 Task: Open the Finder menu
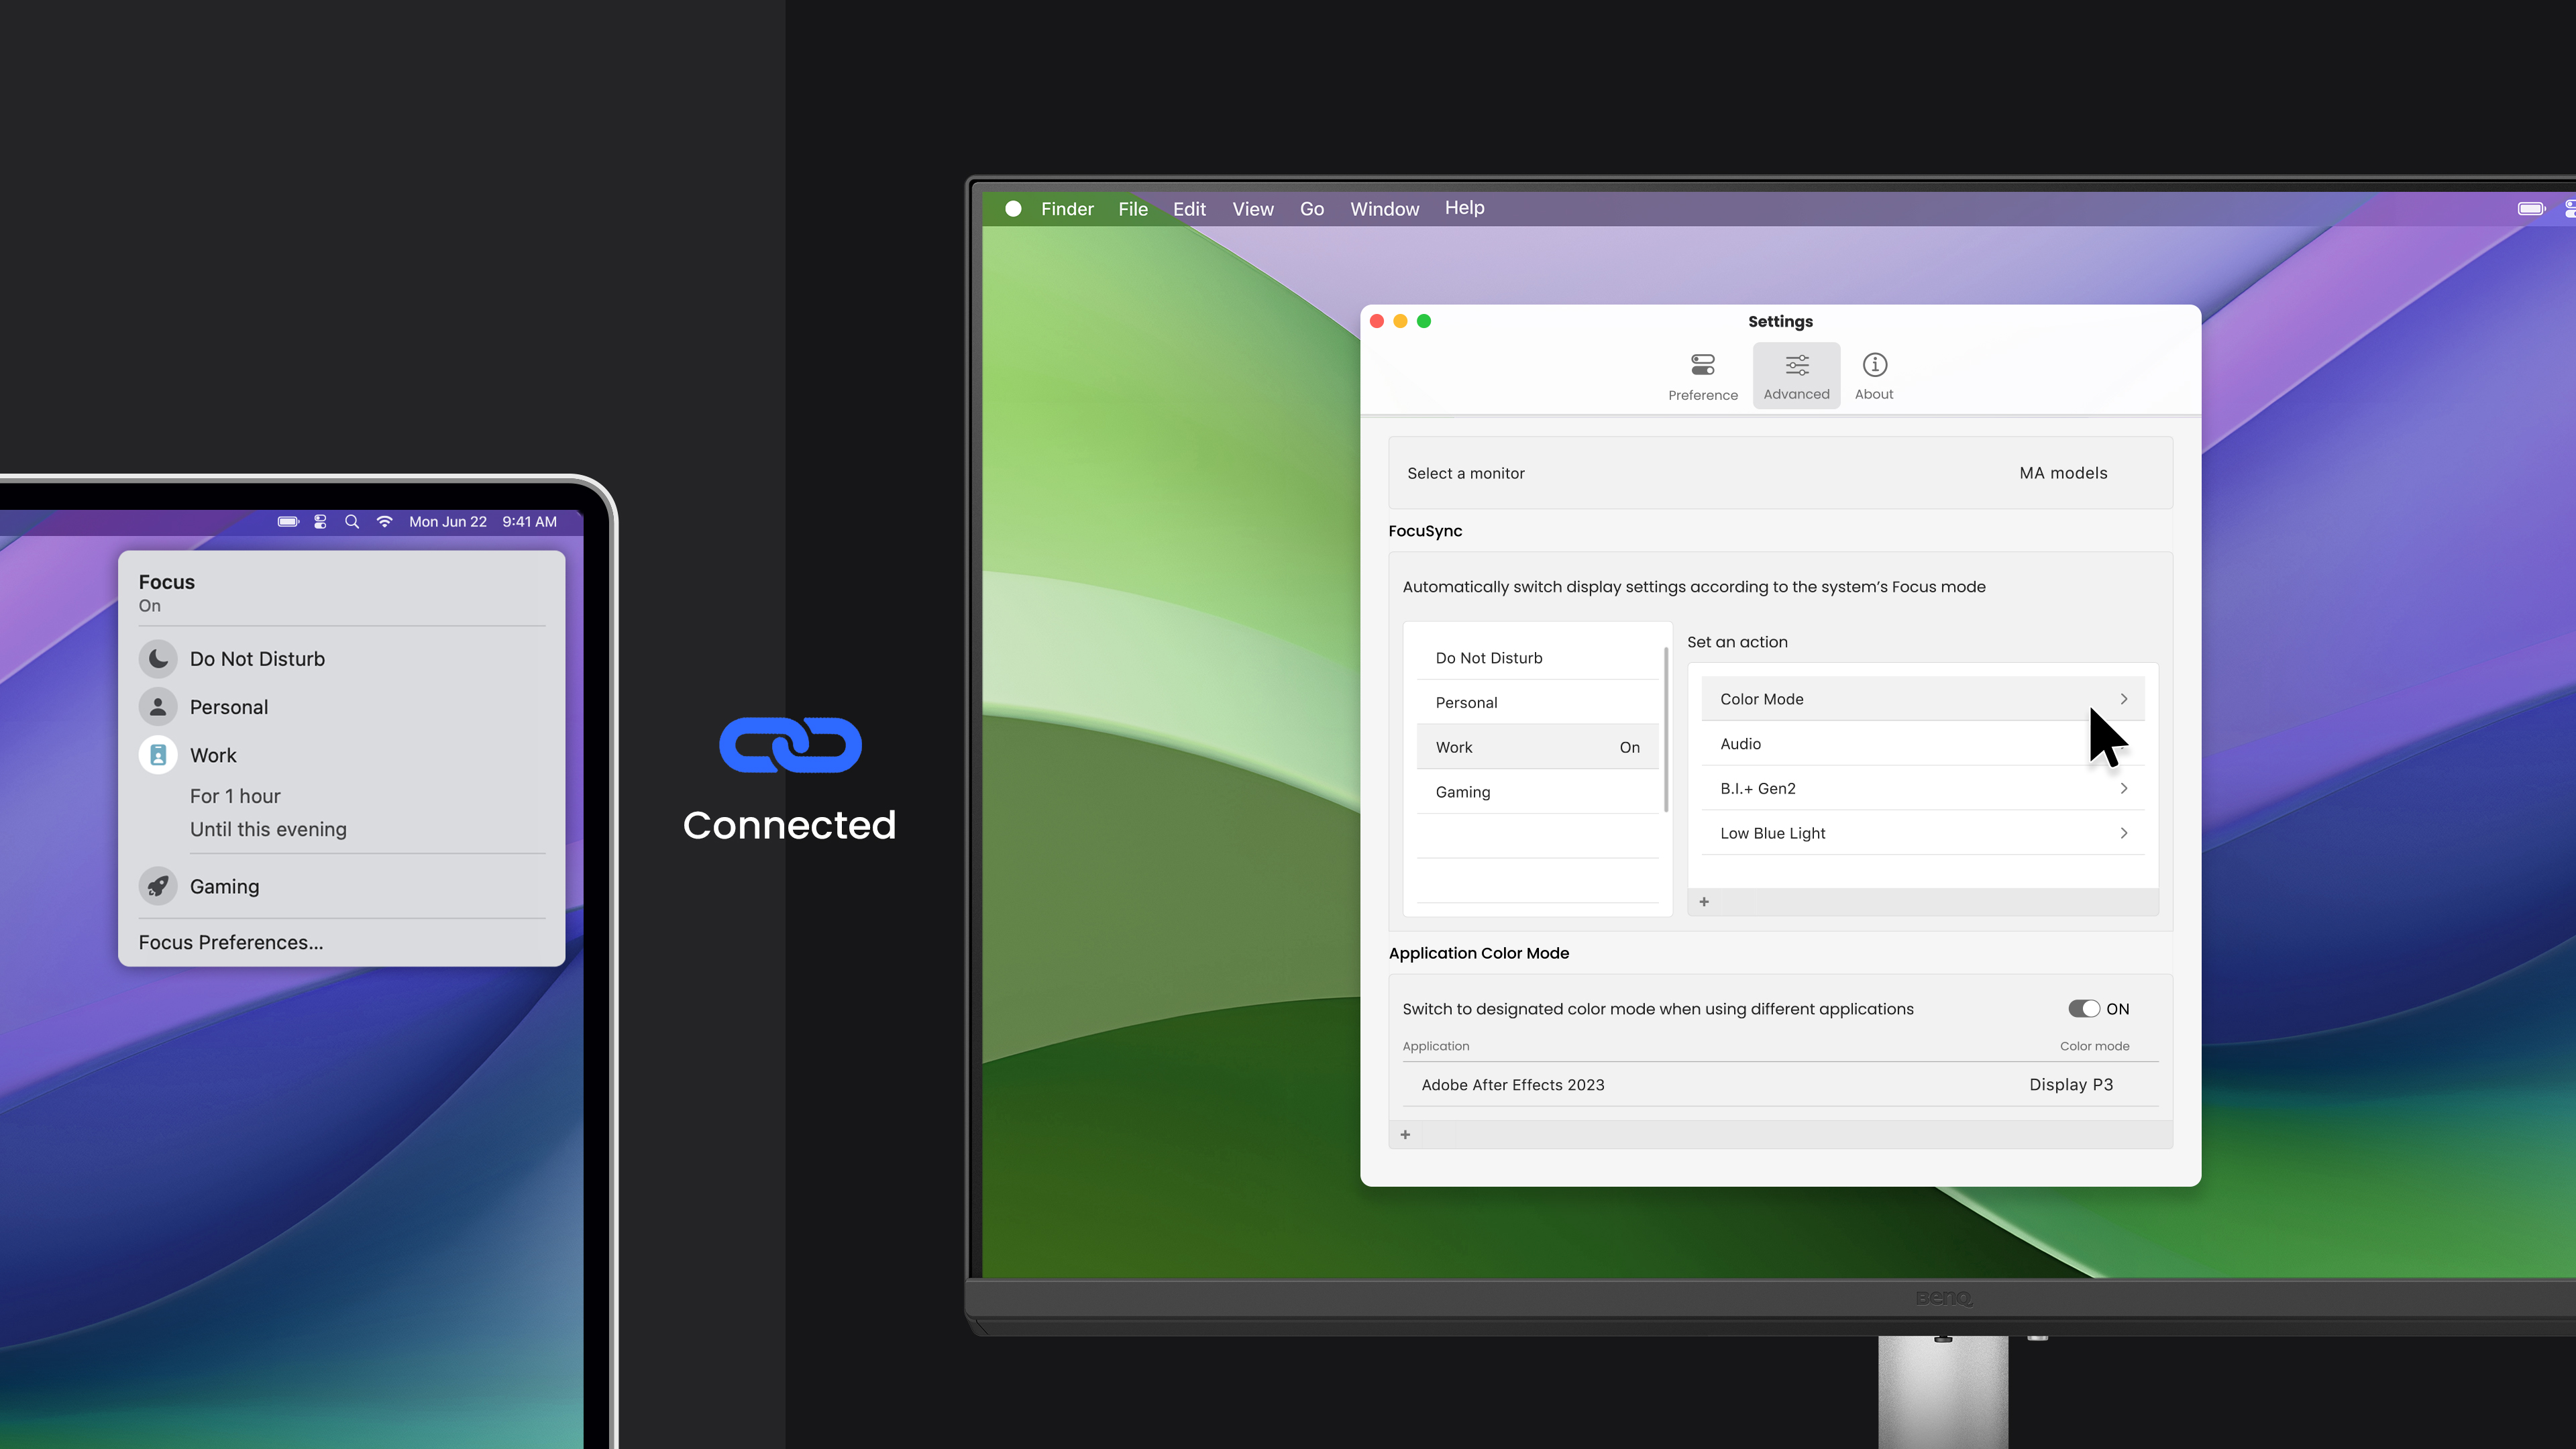(1067, 209)
